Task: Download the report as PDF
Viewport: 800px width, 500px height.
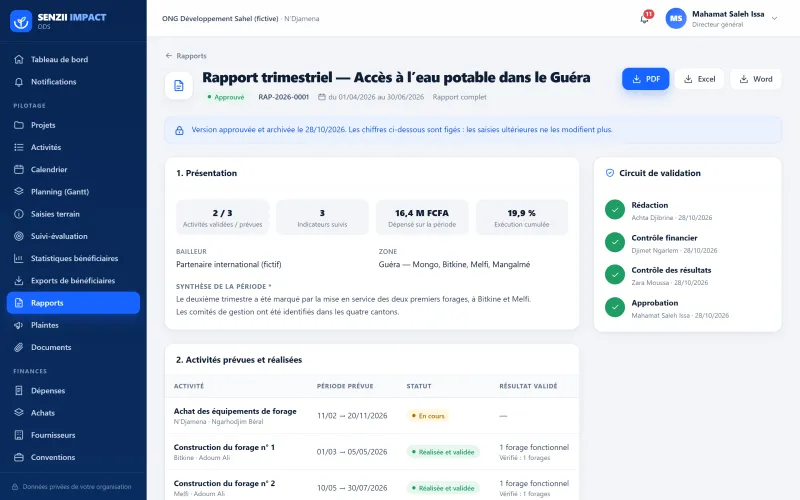Action: click(645, 79)
